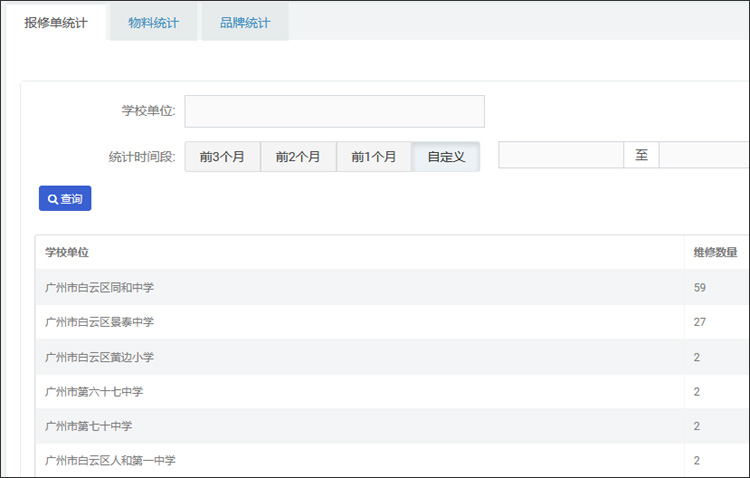Viewport: 750px width, 478px height.
Task: Click the 学校单位 column header
Action: click(x=74, y=252)
